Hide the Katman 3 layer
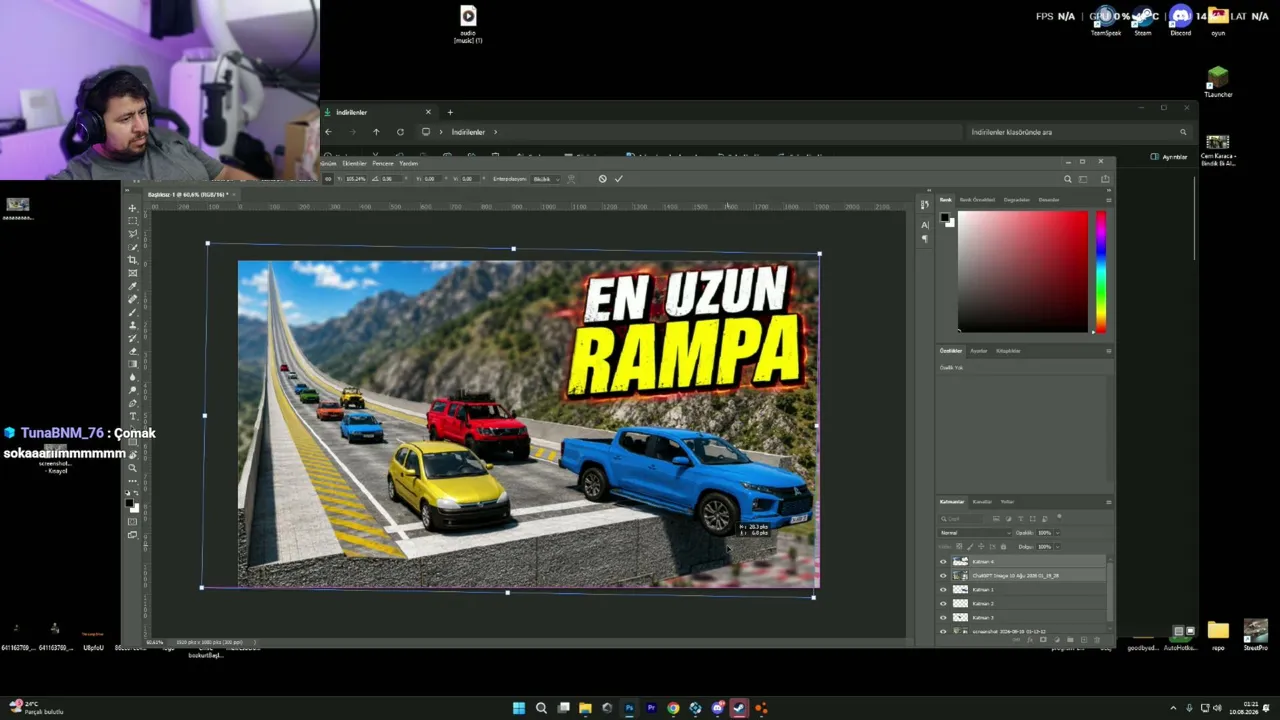 943,618
